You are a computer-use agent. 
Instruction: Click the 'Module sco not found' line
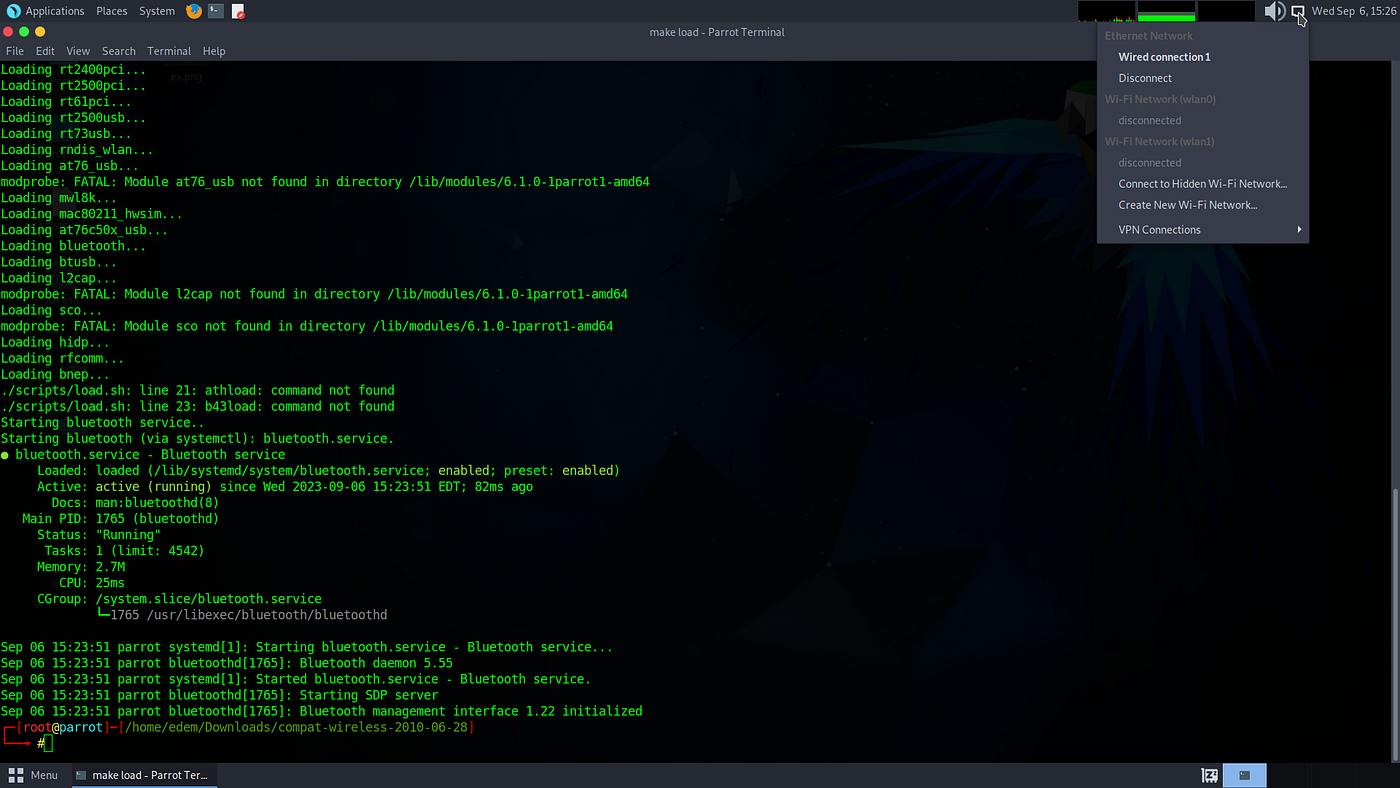coord(307,326)
